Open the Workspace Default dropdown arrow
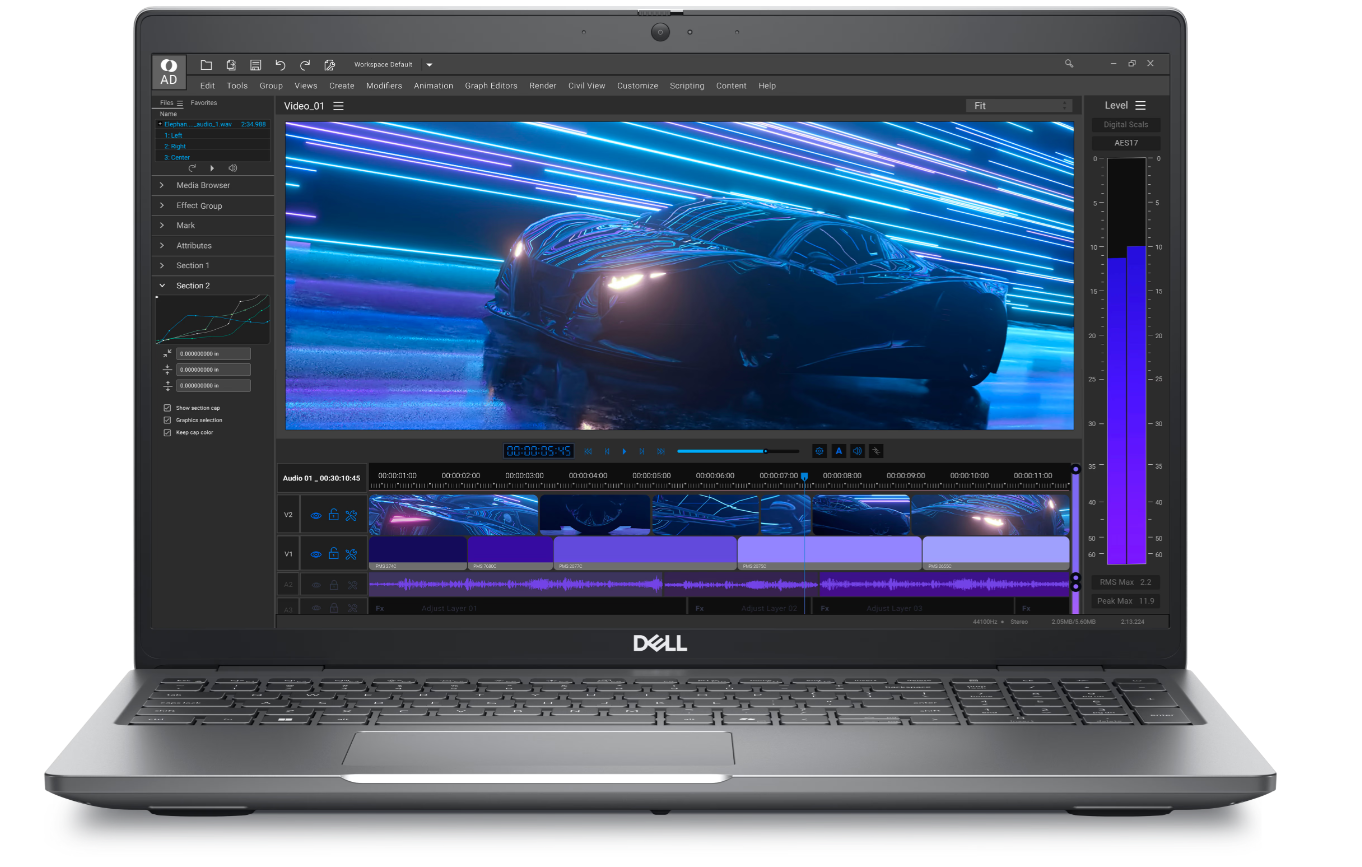Viewport: 1362px width, 867px height. tap(429, 65)
